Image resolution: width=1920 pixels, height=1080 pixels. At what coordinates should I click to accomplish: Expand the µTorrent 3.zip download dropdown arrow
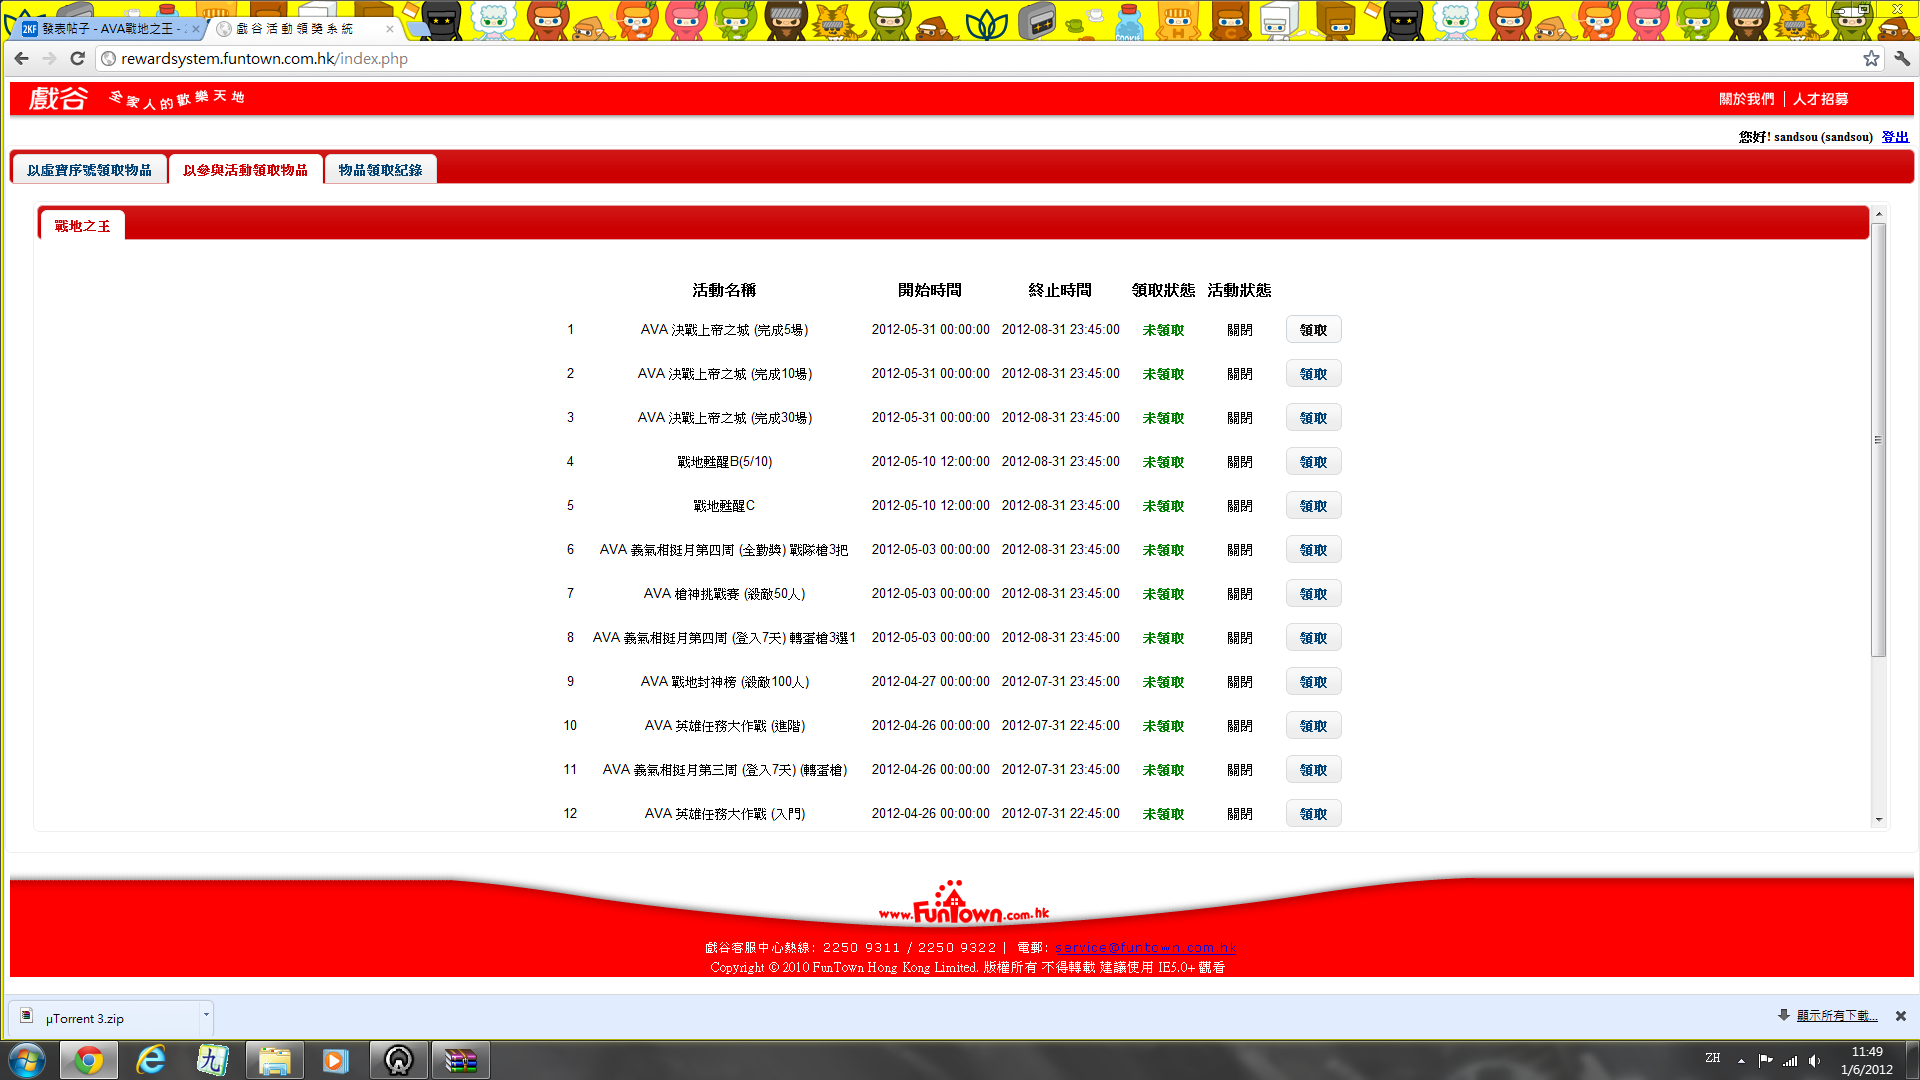tap(206, 1015)
